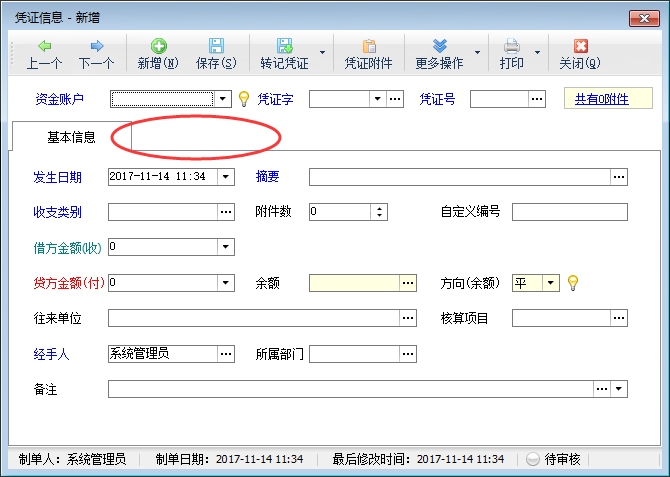The height and width of the screenshot is (477, 670).
Task: Click the 新增 green plus icon
Action: (158, 46)
